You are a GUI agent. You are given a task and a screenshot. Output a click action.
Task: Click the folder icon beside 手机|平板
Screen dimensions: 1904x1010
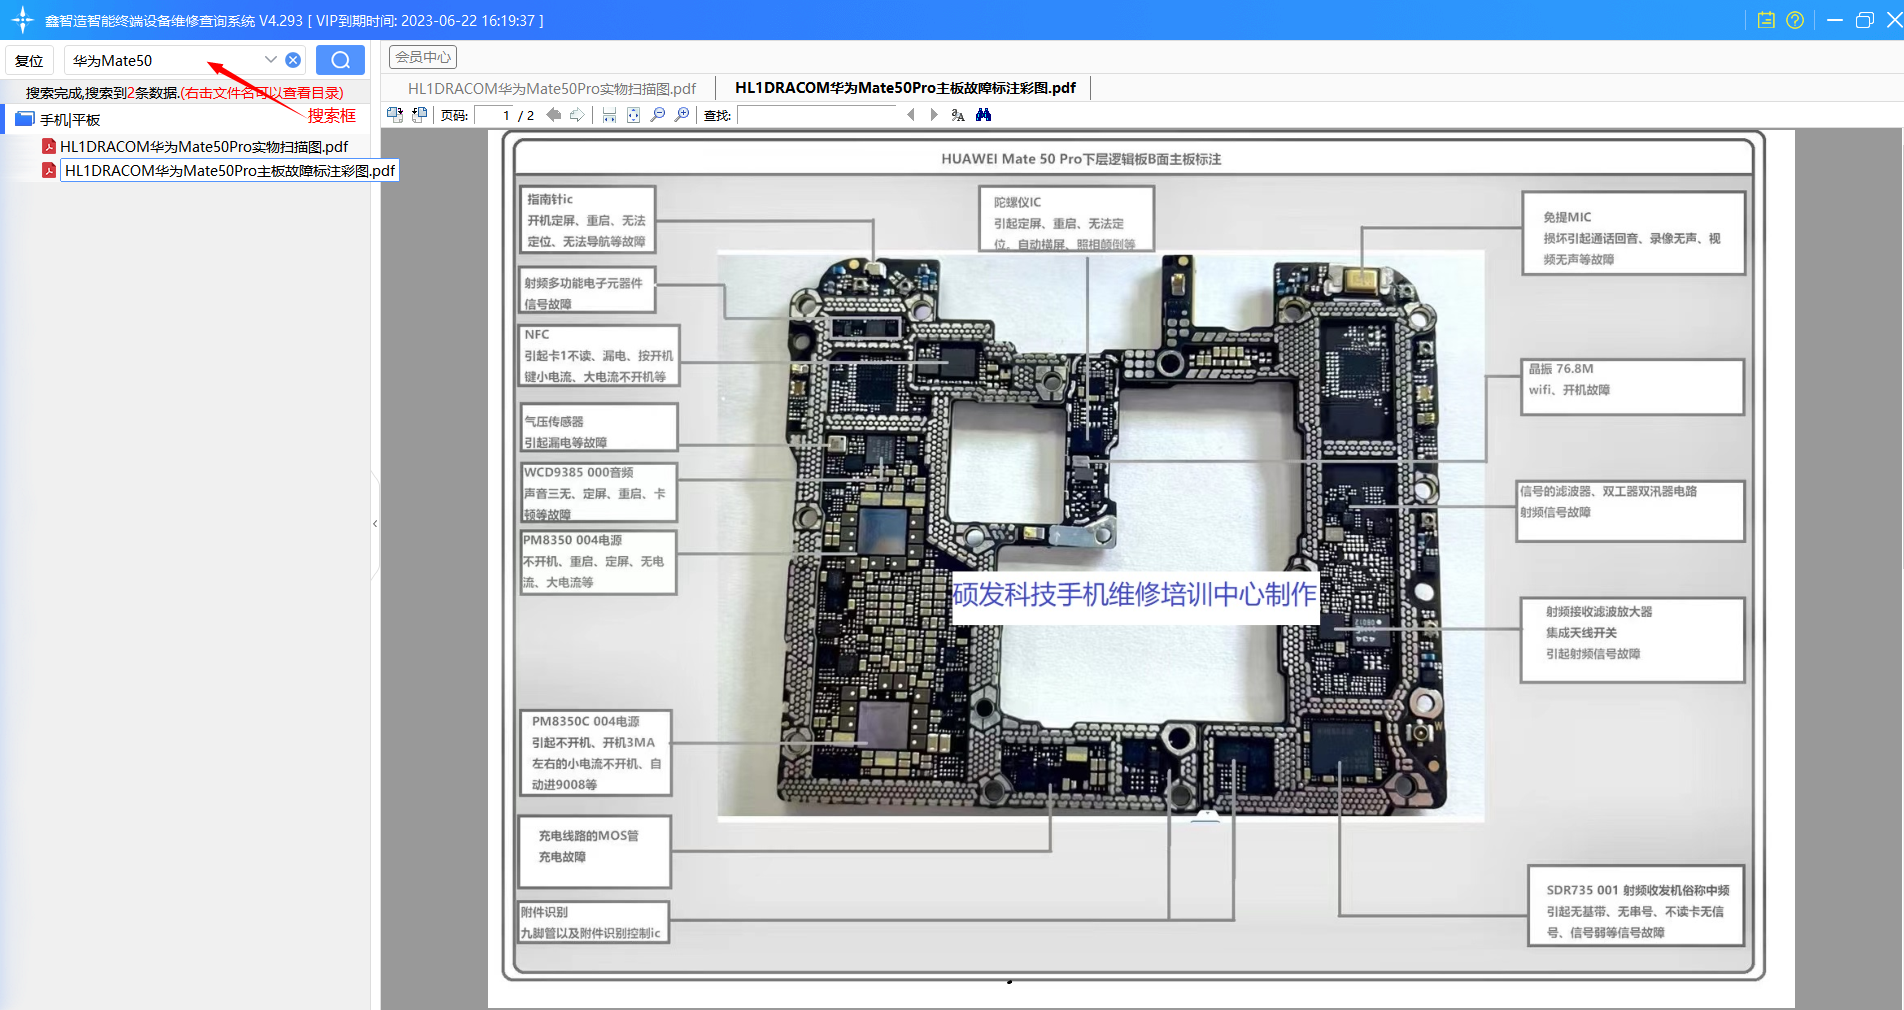pyautogui.click(x=25, y=119)
